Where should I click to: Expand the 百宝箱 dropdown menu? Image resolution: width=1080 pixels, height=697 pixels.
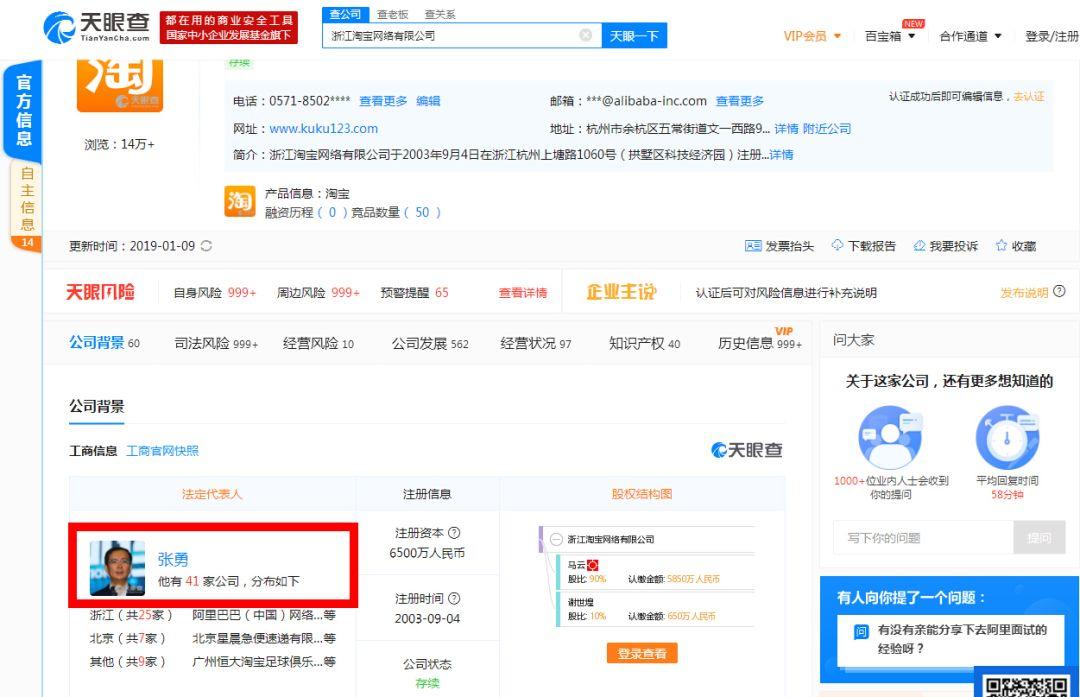[x=890, y=36]
